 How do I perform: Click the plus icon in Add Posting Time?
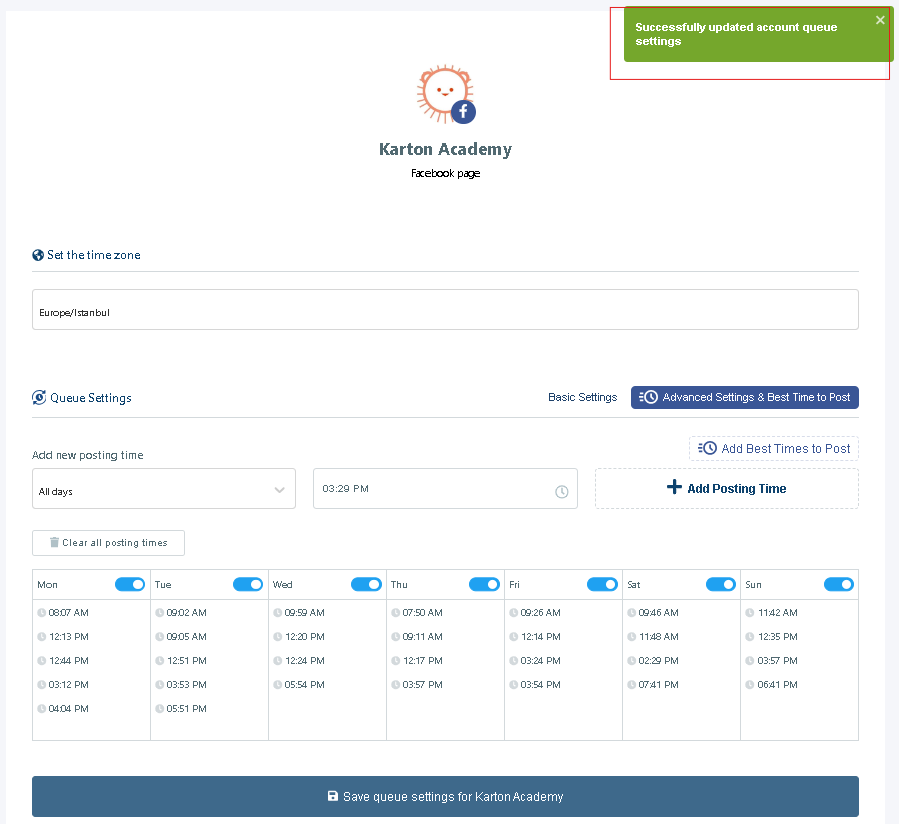click(674, 487)
